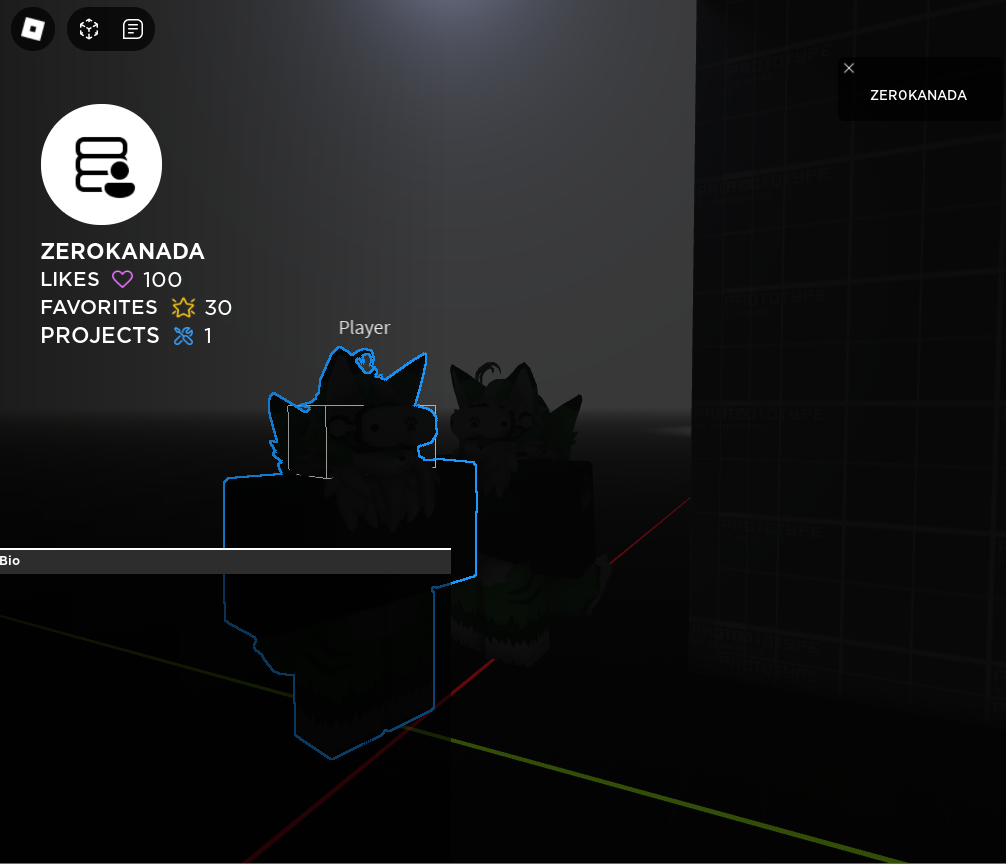This screenshot has width=1006, height=864.
Task: Click the star icon next to FAVORITES
Action: pyautogui.click(x=184, y=308)
